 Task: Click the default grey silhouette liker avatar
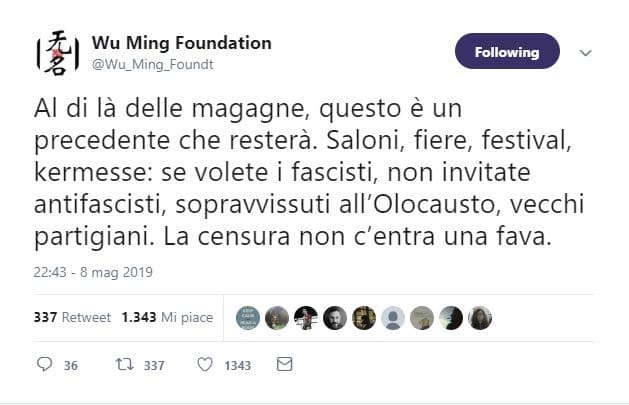394,317
